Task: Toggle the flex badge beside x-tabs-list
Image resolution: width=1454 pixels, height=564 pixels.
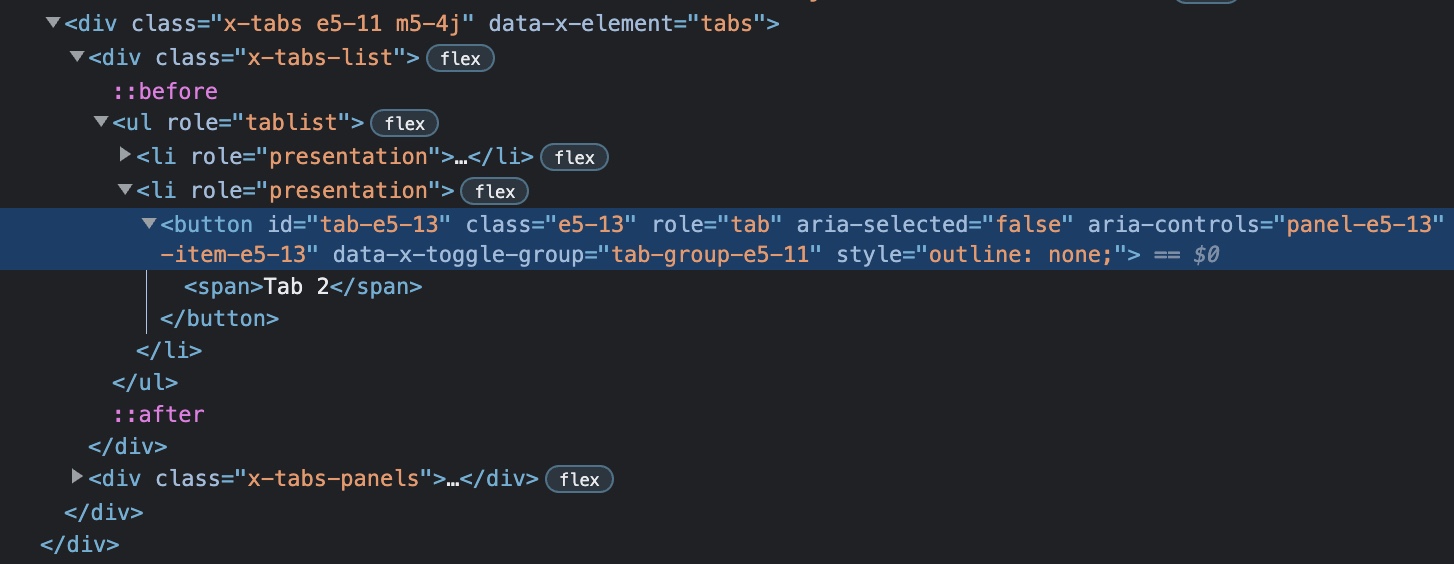Action: tap(460, 58)
